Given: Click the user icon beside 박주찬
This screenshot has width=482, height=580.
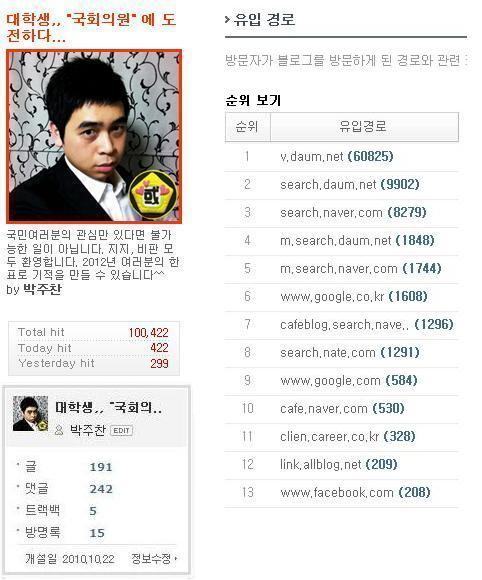Looking at the screenshot, I should click(58, 430).
